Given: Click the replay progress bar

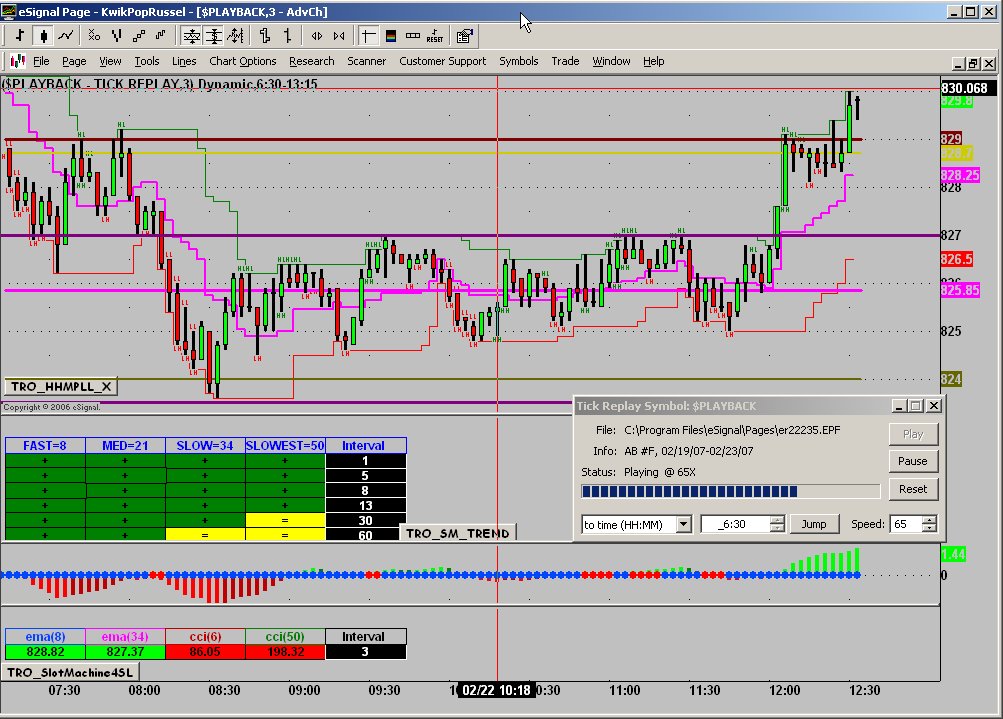Looking at the screenshot, I should point(731,491).
